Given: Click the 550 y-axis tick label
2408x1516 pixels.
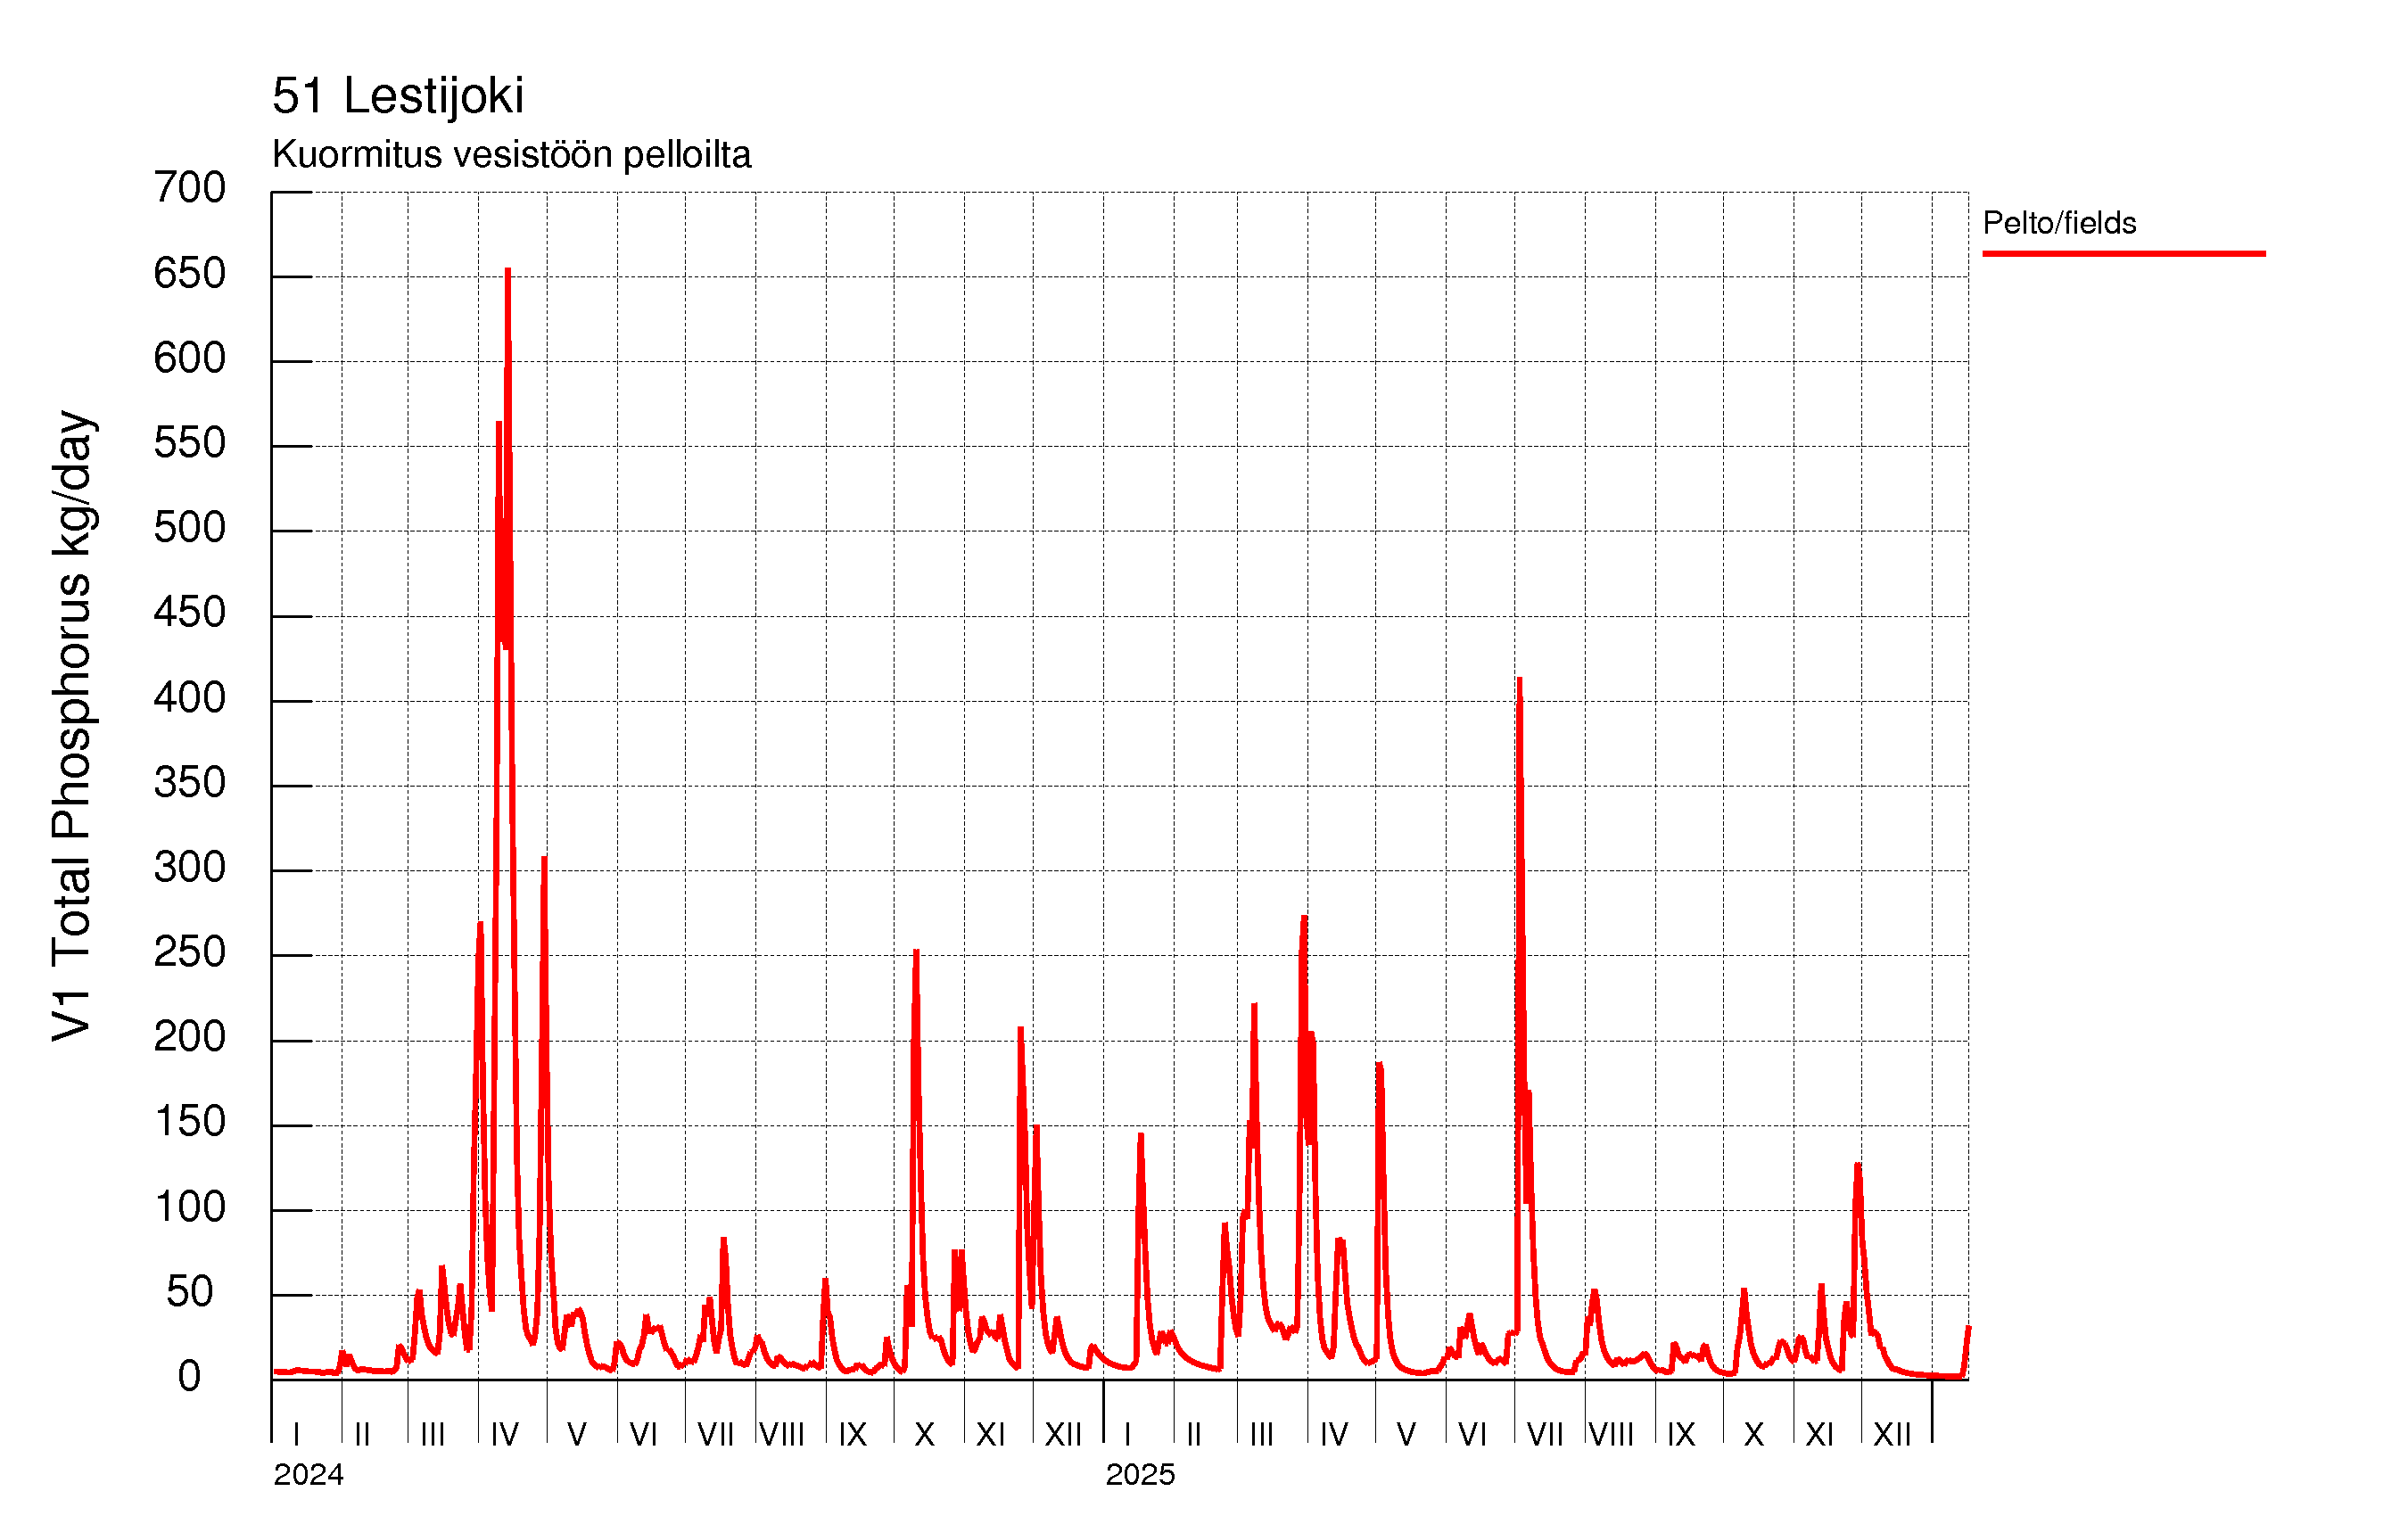Looking at the screenshot, I should point(189,442).
